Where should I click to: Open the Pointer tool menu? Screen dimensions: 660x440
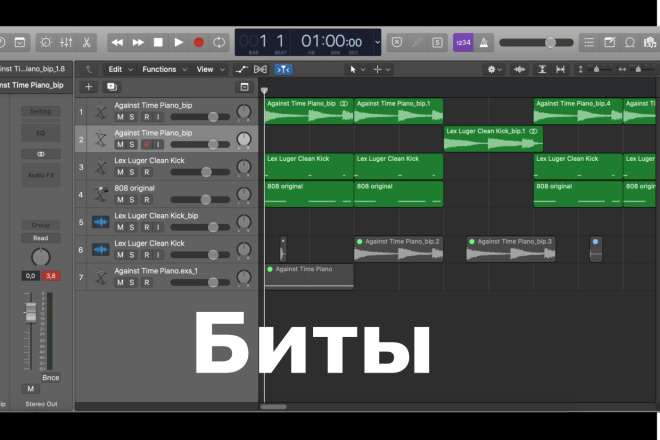(357, 69)
